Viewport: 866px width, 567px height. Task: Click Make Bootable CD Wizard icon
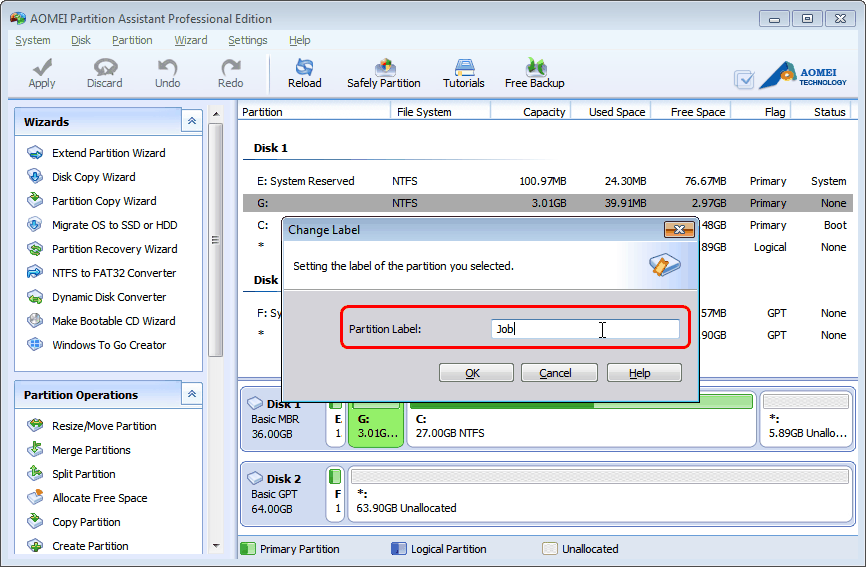[35, 321]
